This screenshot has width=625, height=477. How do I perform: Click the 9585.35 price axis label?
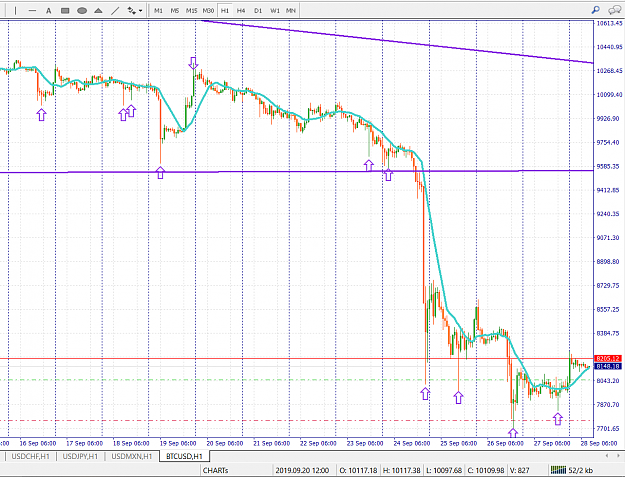[x=609, y=166]
